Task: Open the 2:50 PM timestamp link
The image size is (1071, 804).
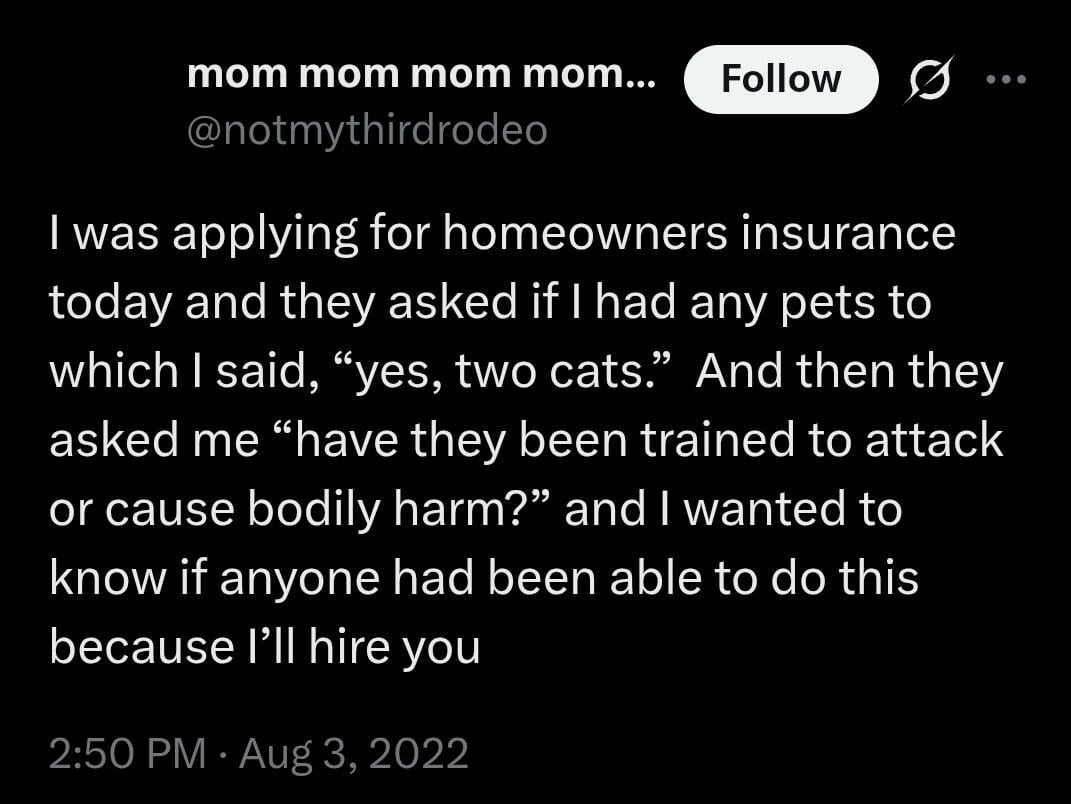Action: pos(127,753)
